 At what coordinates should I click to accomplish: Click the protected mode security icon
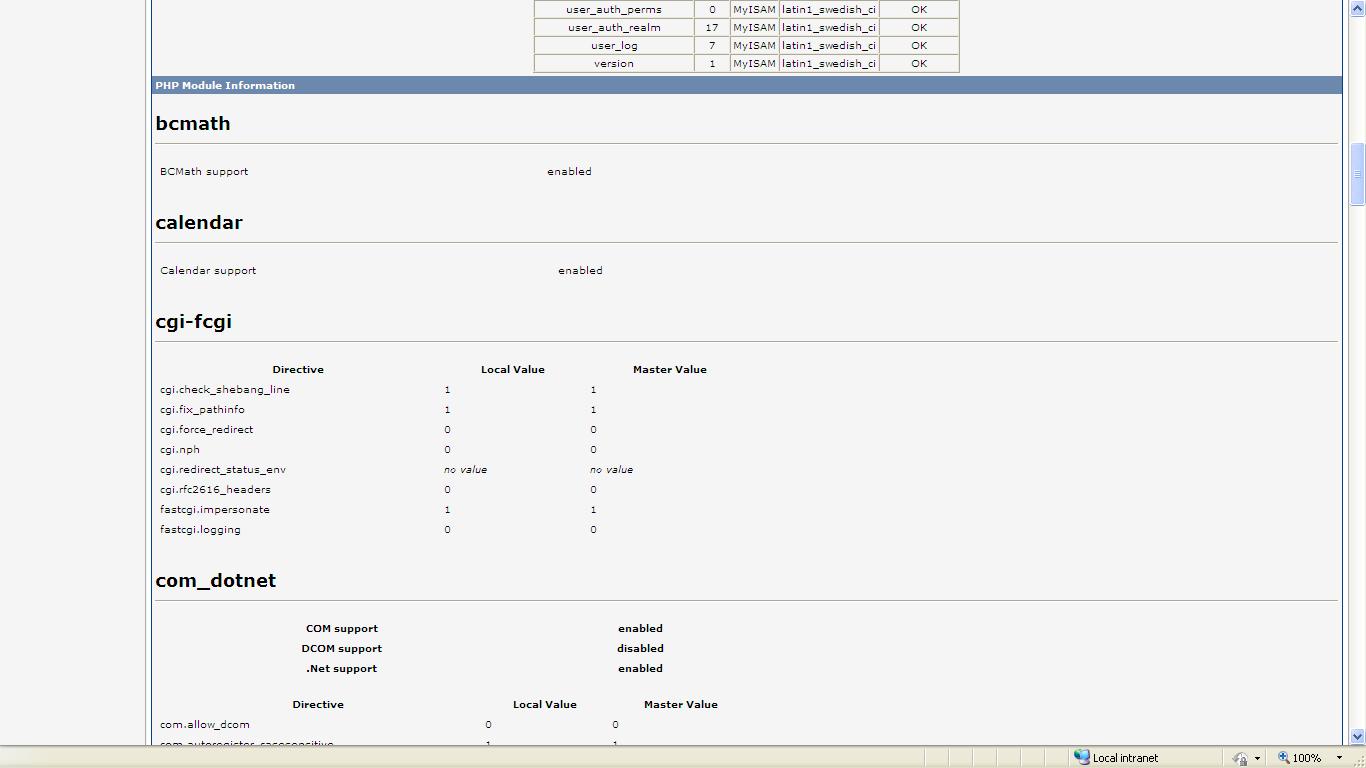1240,758
